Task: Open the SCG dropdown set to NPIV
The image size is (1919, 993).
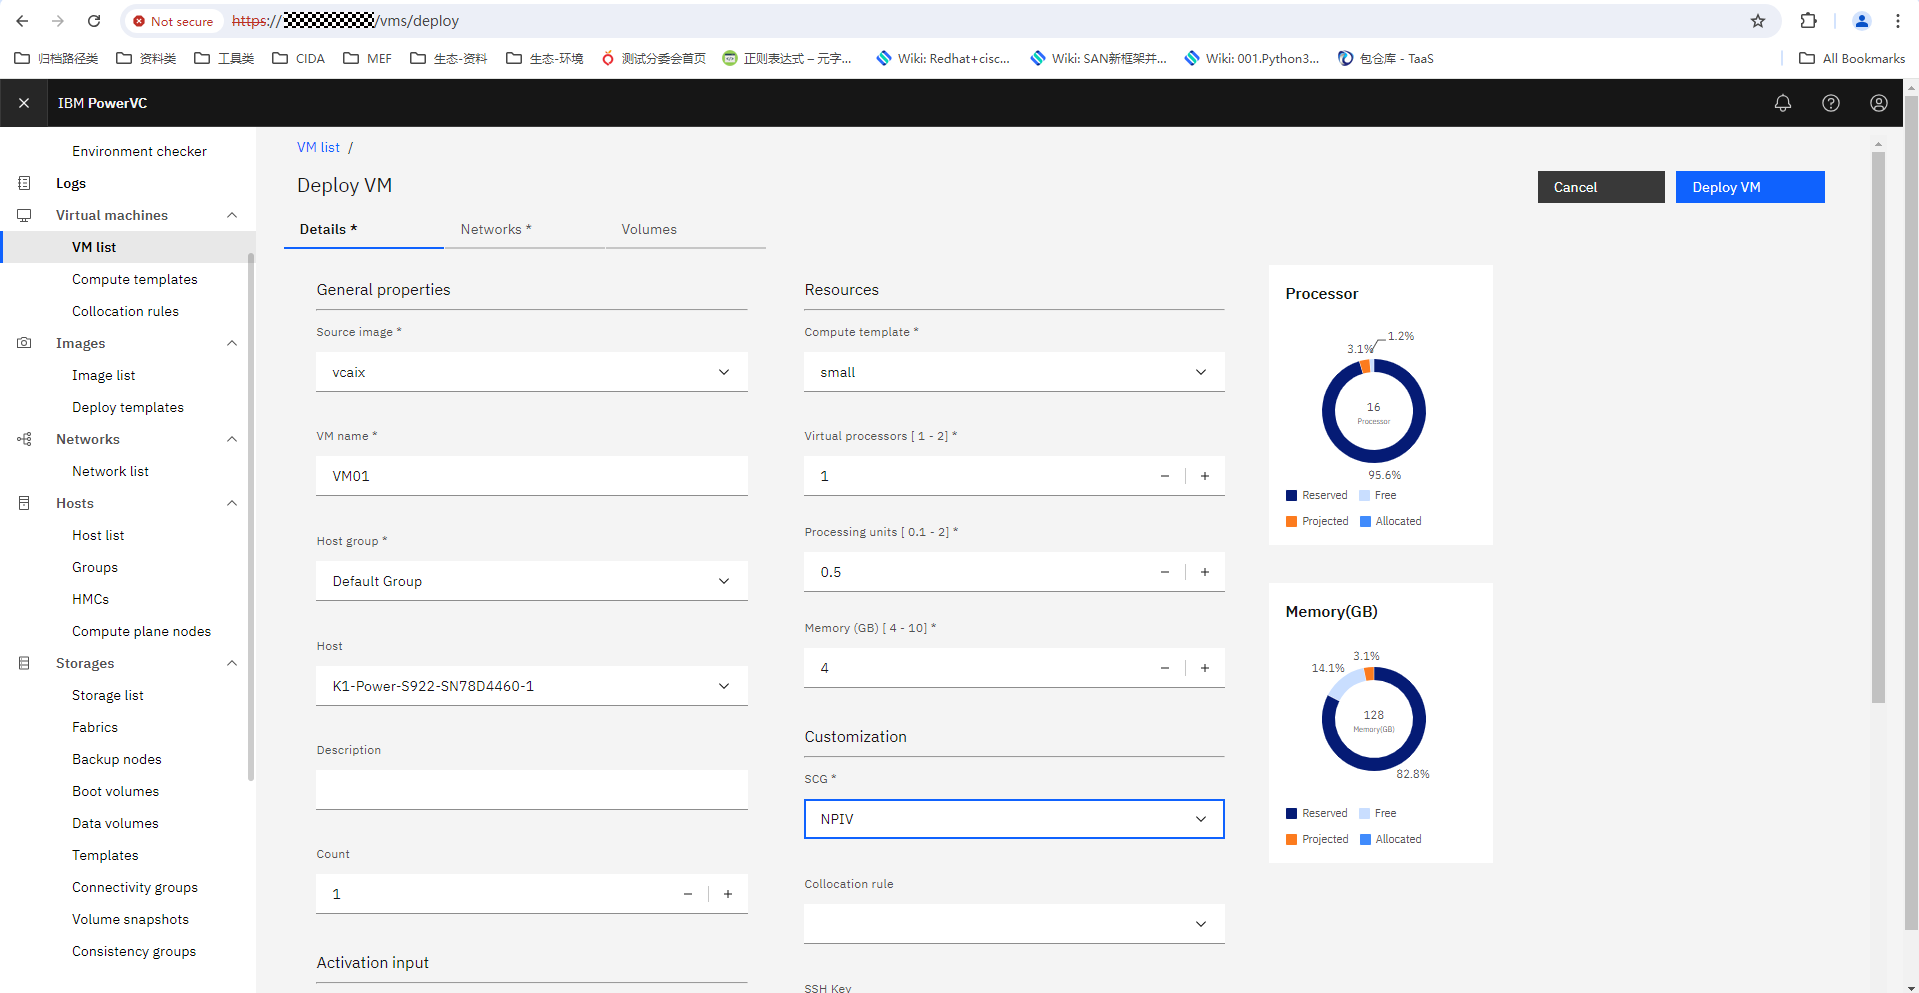Action: (1014, 819)
